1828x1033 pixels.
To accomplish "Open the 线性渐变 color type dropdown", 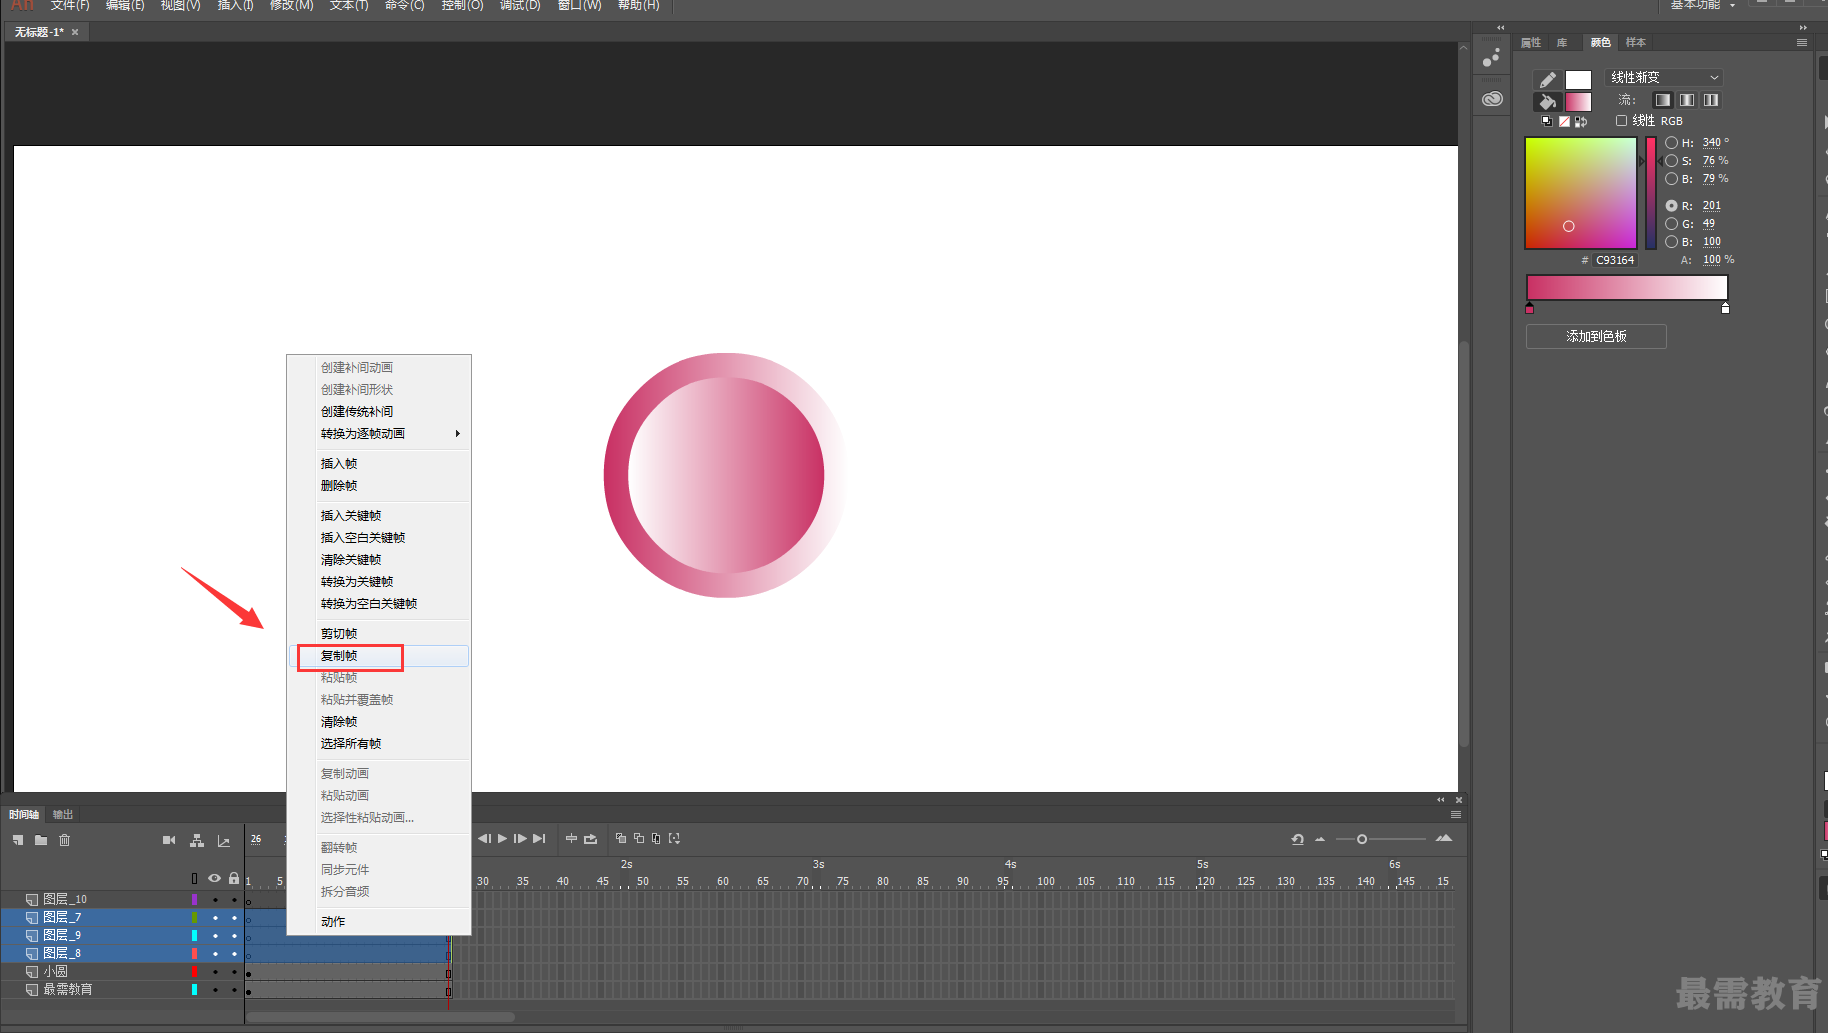I will tap(1665, 77).
